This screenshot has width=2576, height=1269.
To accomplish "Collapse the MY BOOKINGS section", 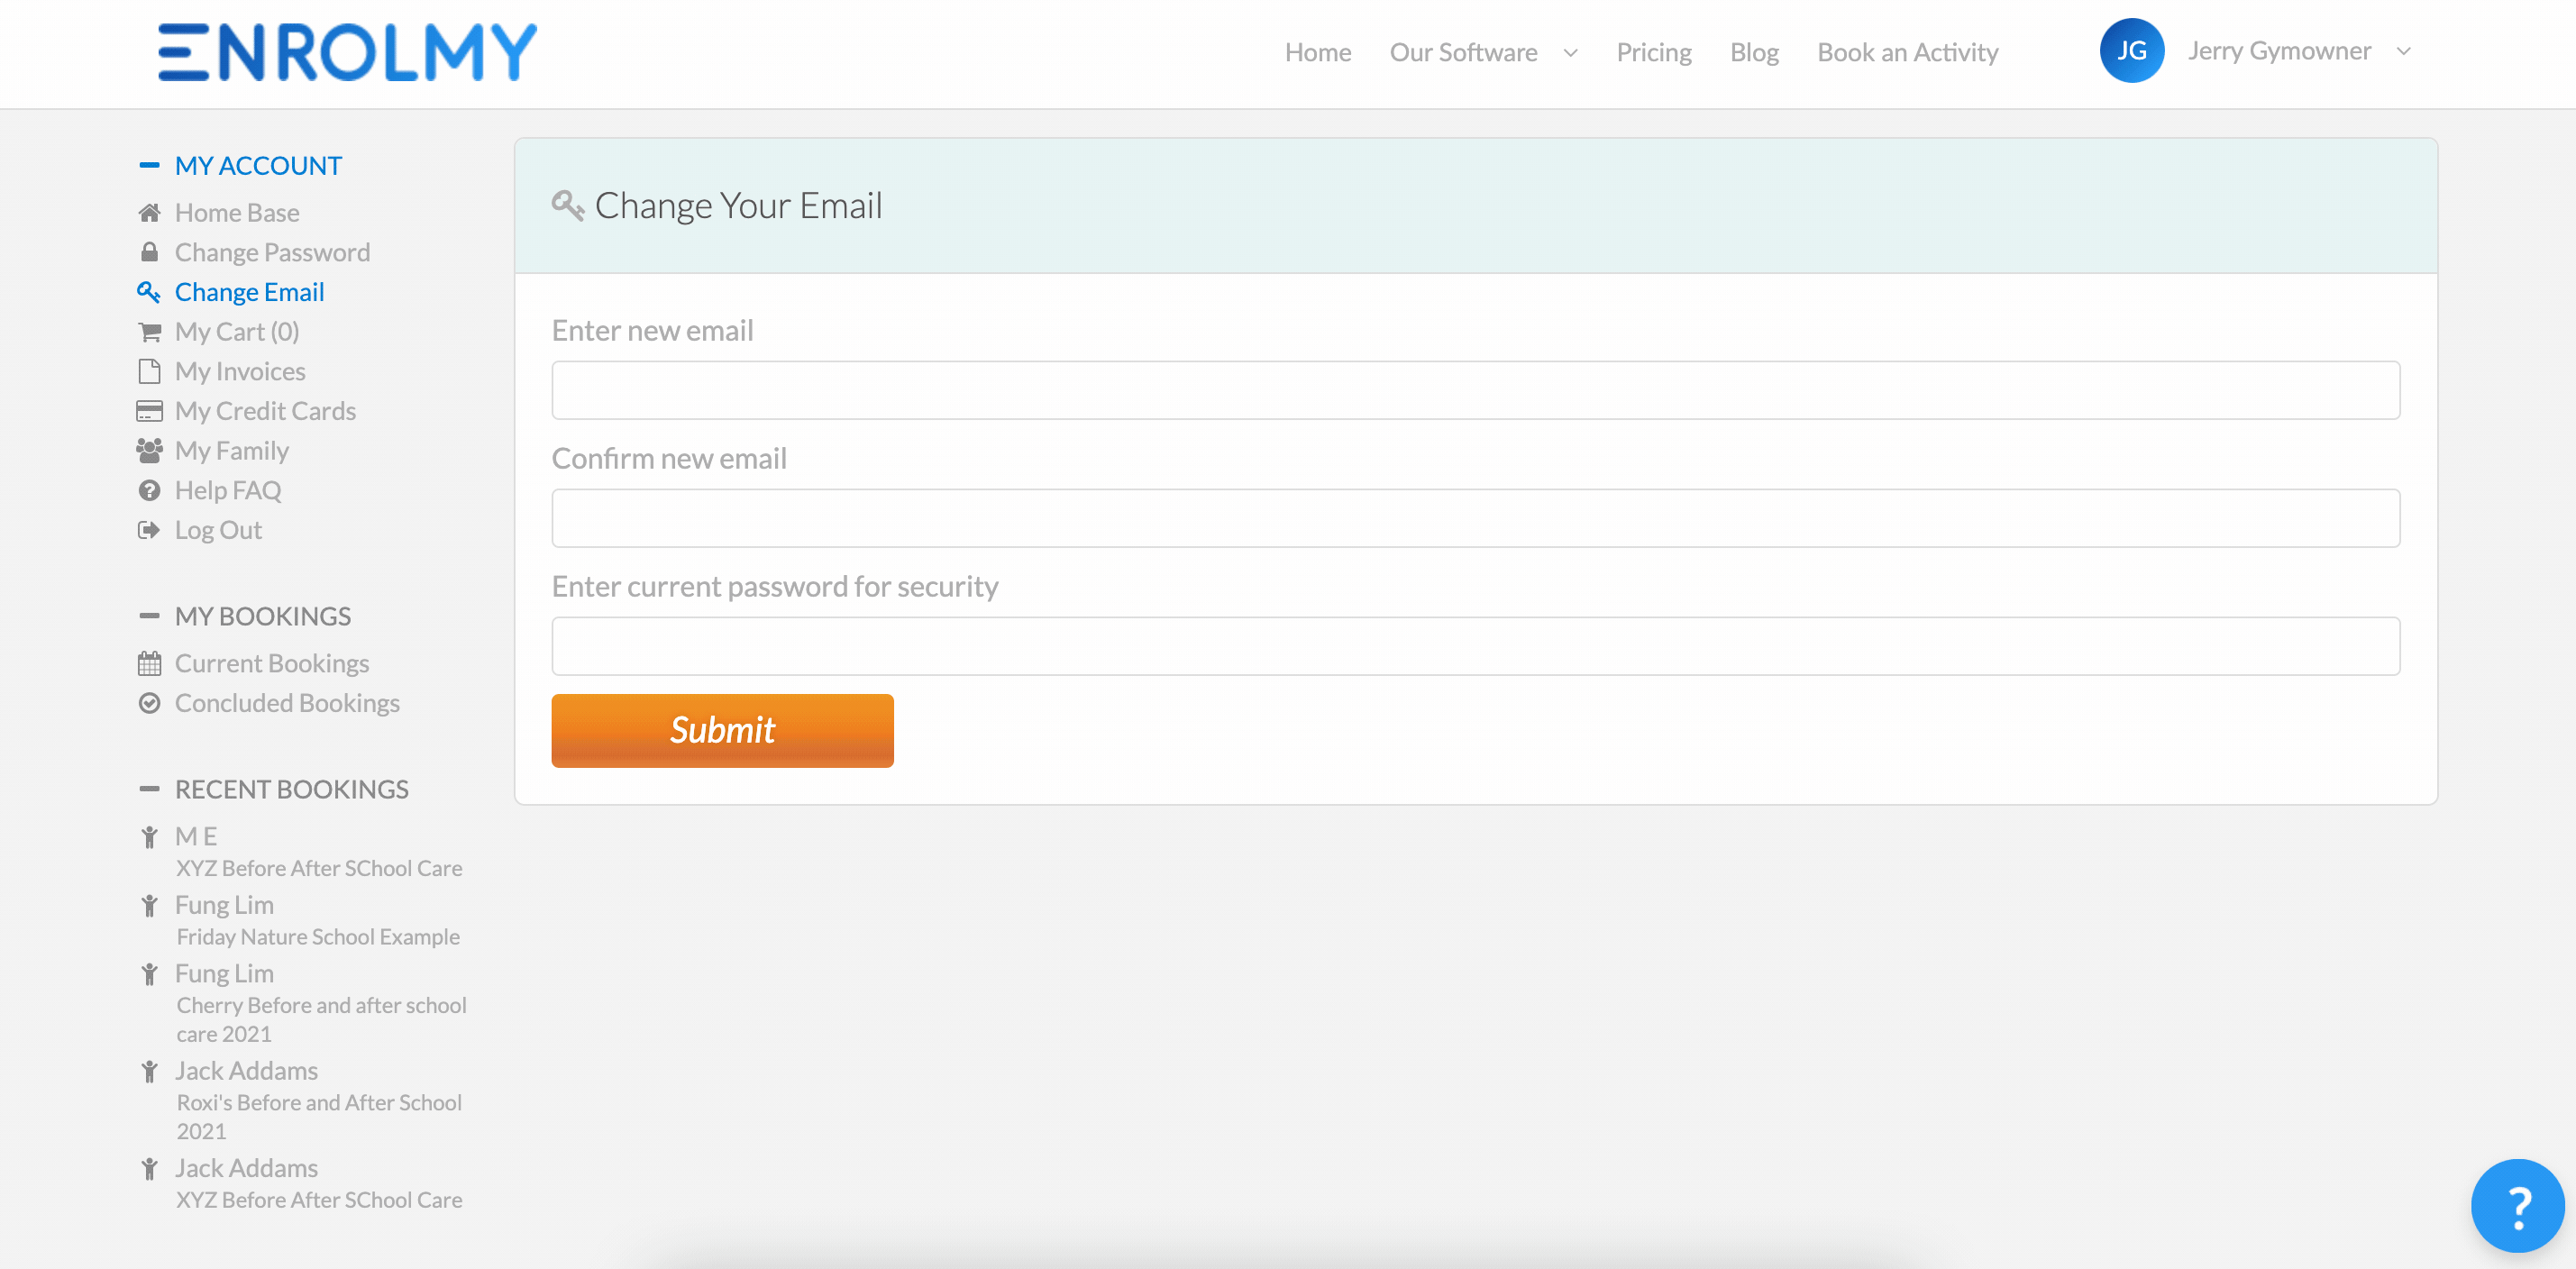I will 149,616.
